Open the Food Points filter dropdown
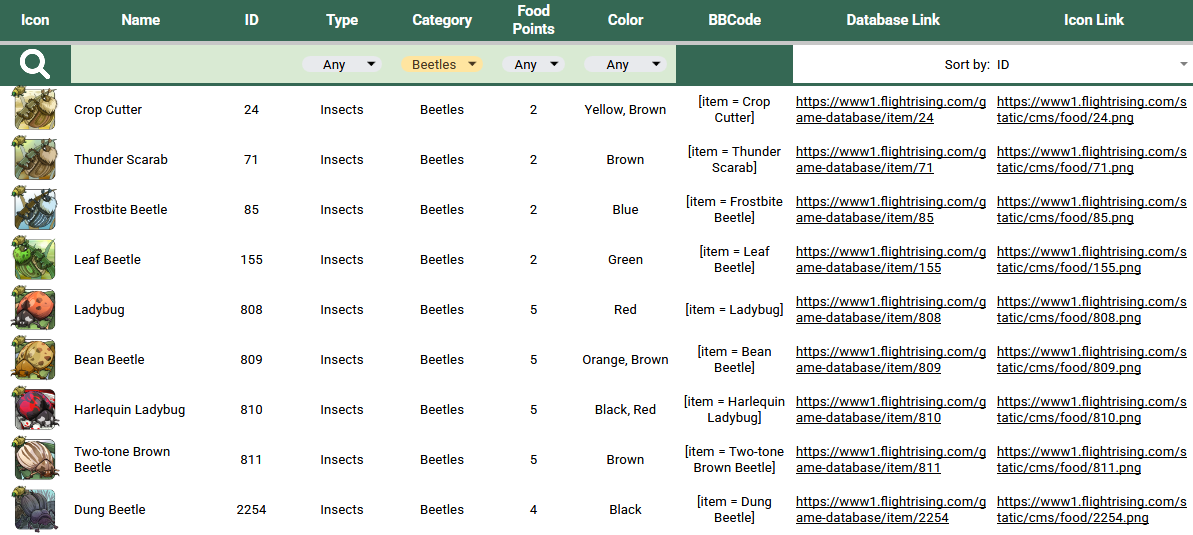Screen dimensions: 1193x535 click(x=533, y=65)
